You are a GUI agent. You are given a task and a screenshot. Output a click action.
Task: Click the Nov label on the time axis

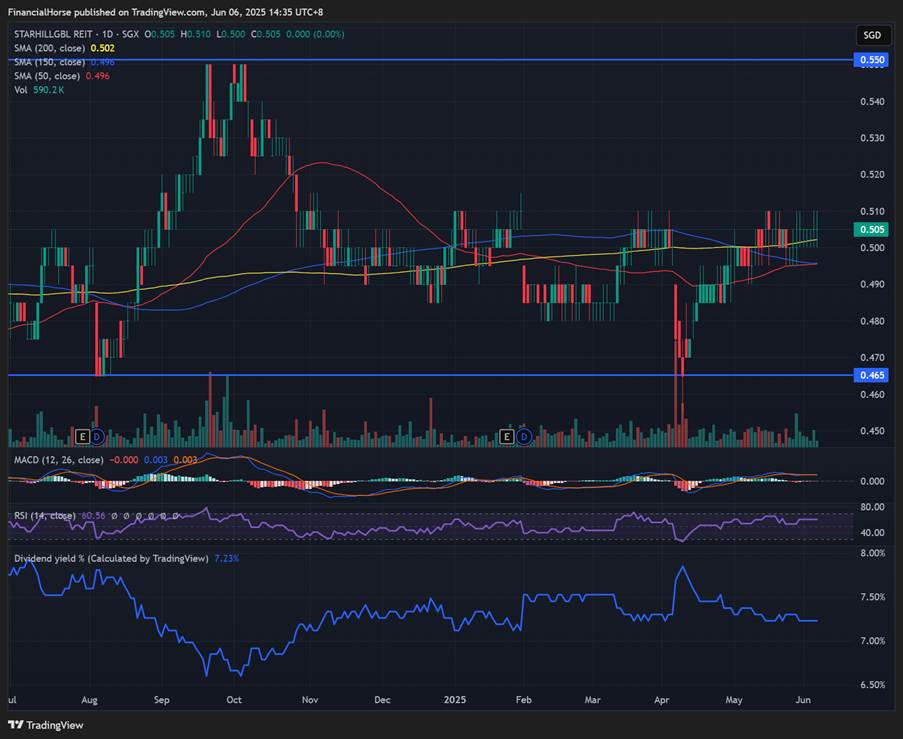310,700
